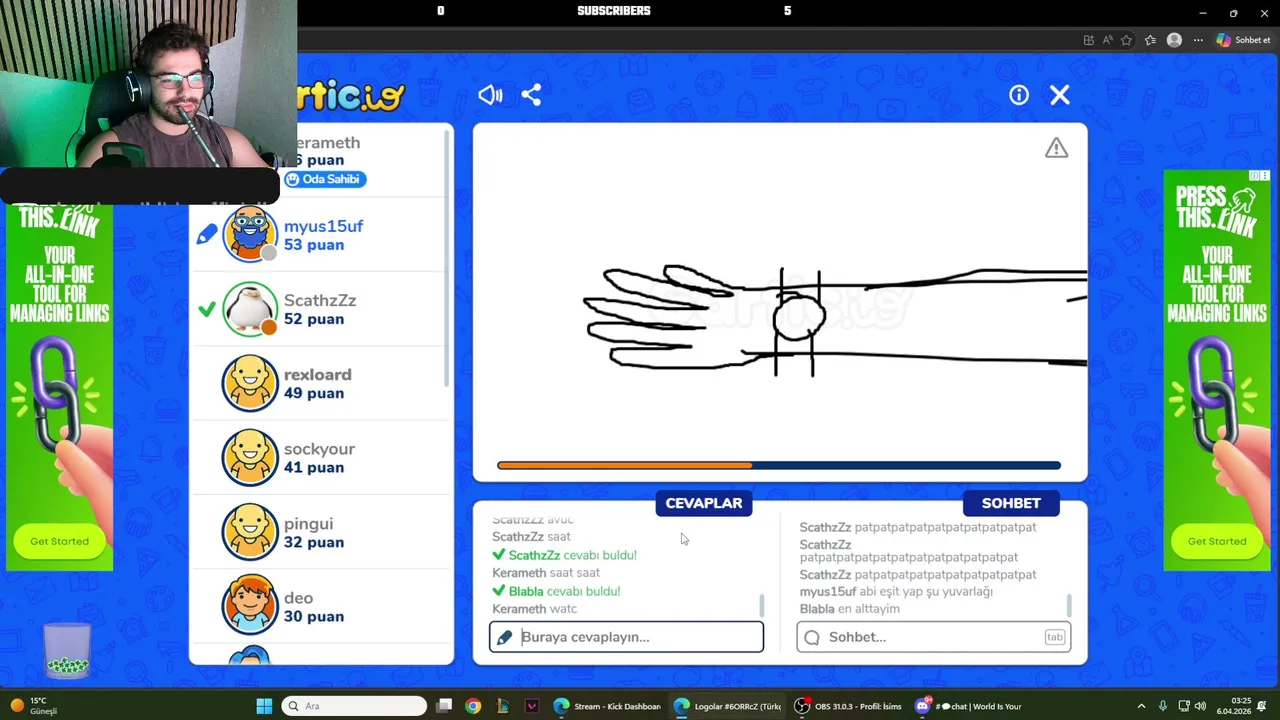Open Edge settings three-dots menu
This screenshot has height=720, width=1280.
pyautogui.click(x=1198, y=40)
